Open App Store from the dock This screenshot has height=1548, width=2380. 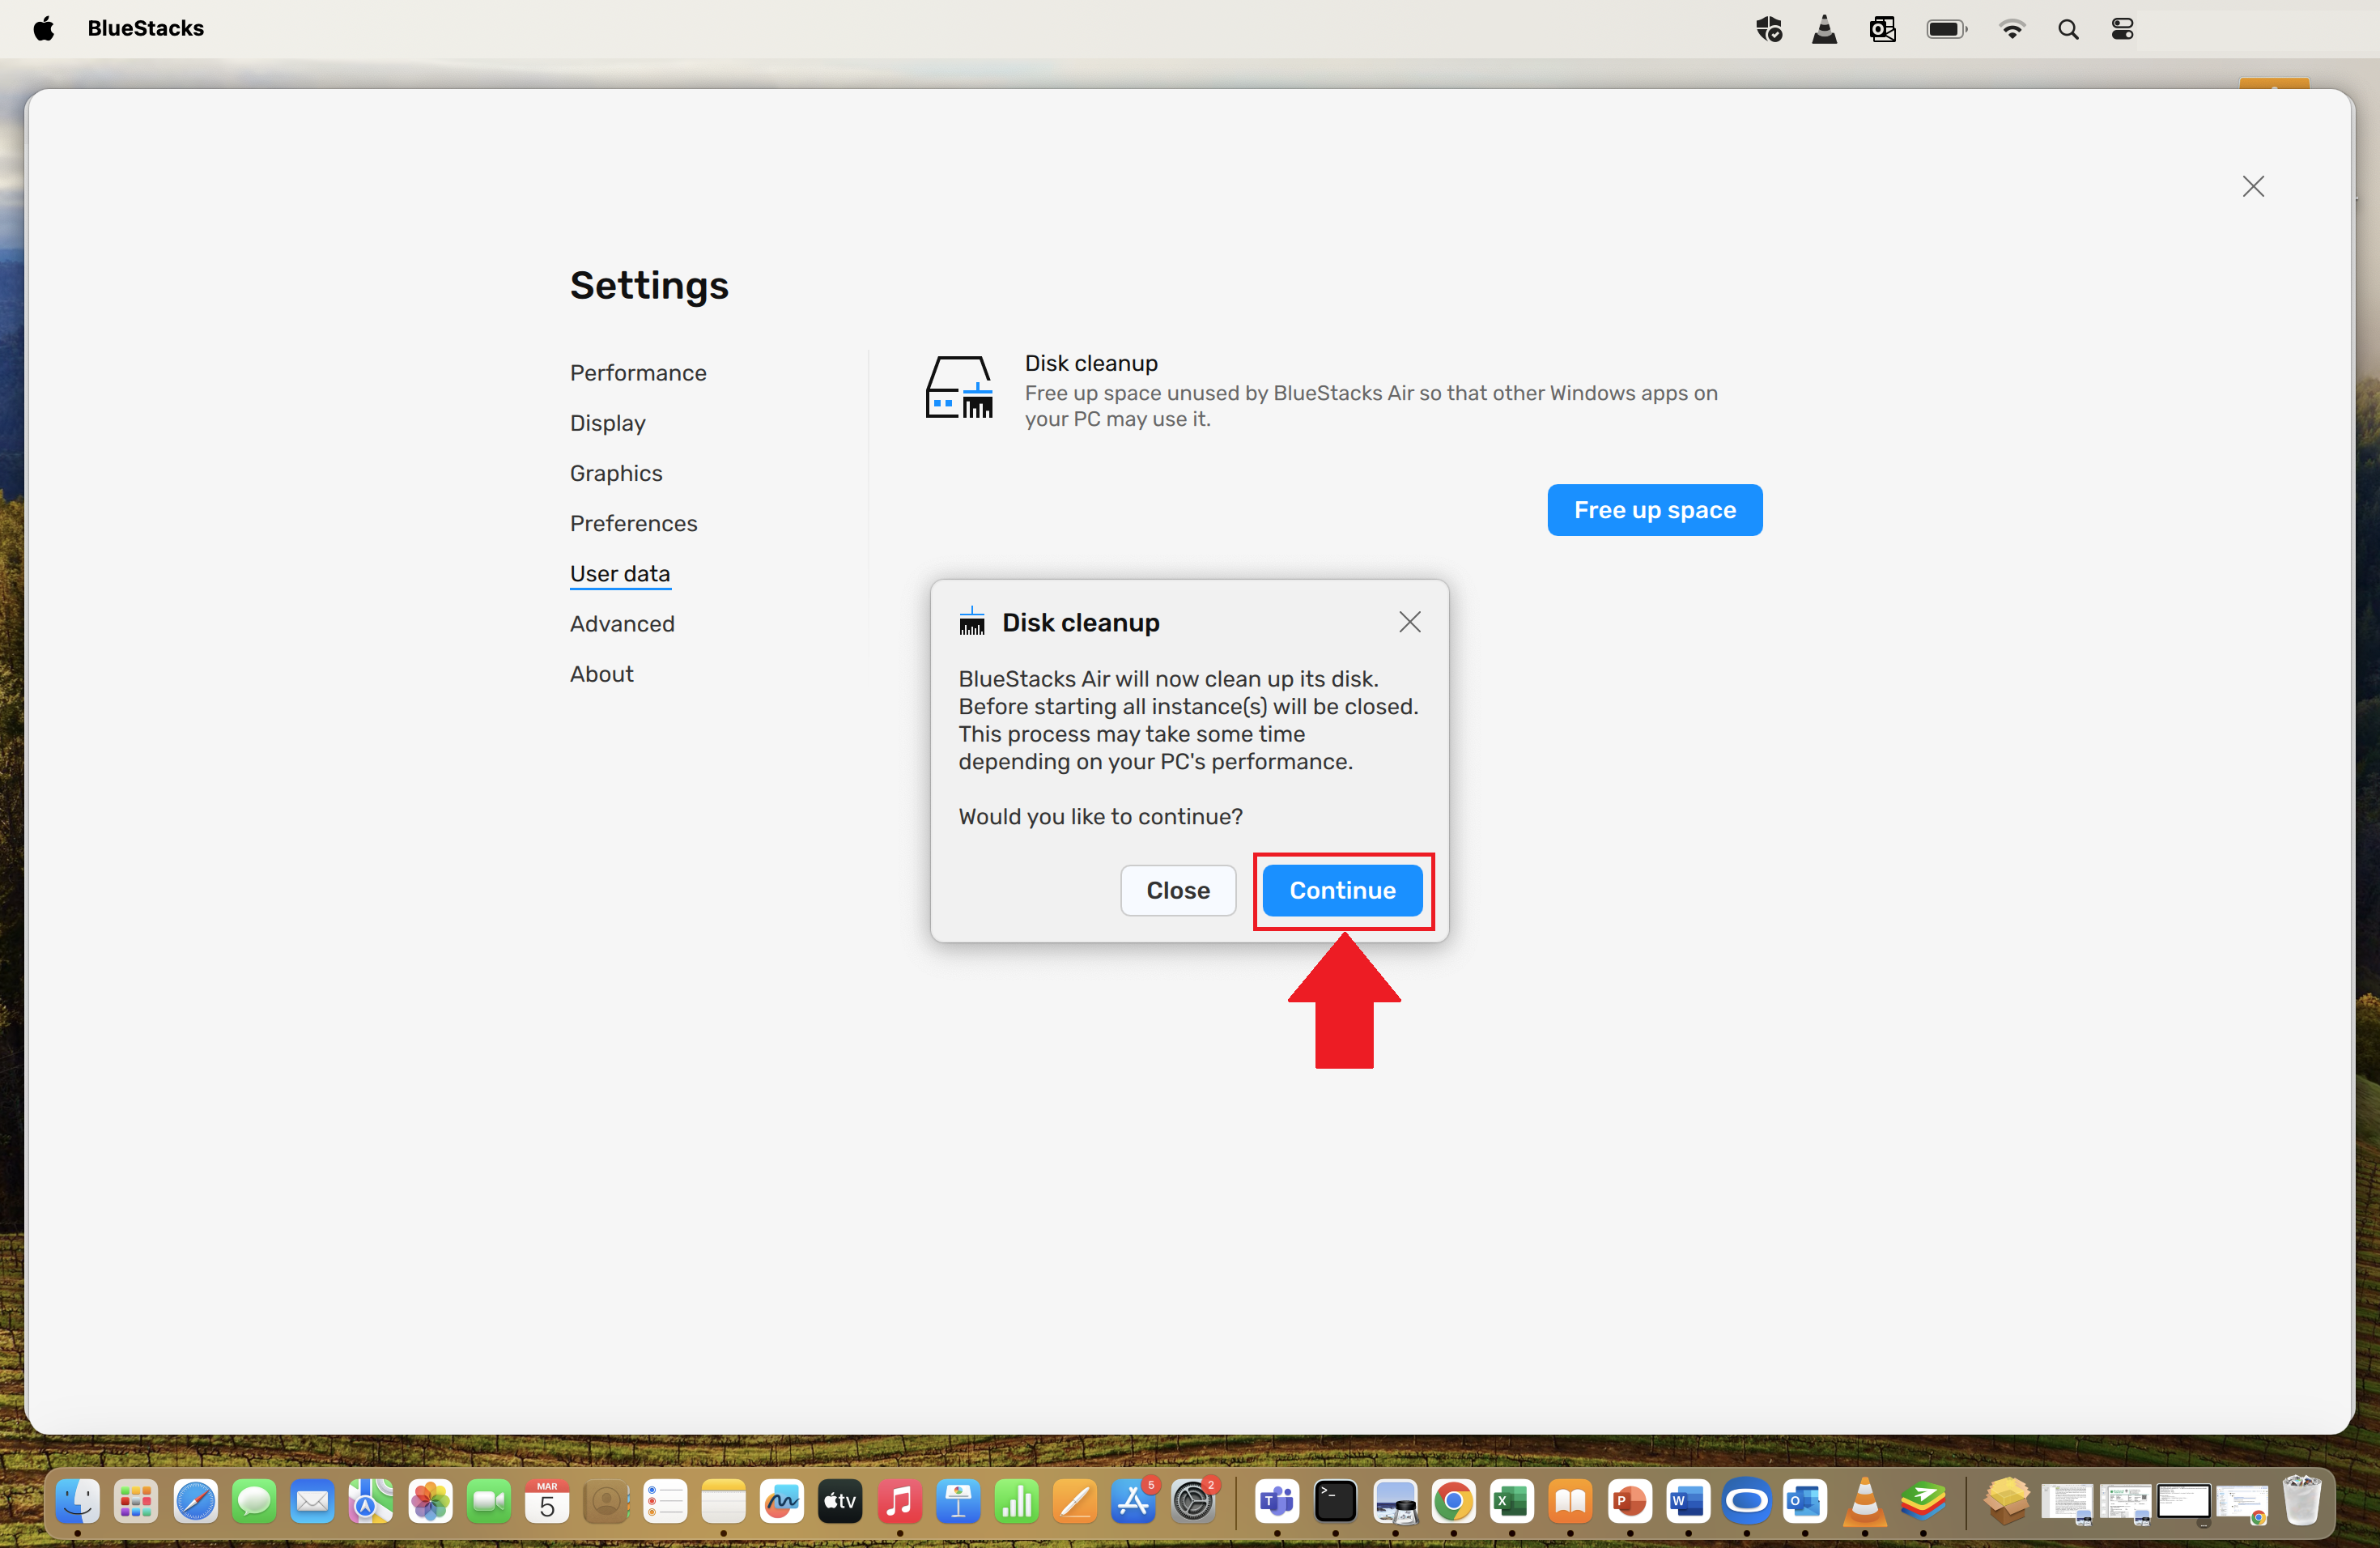(1134, 1501)
